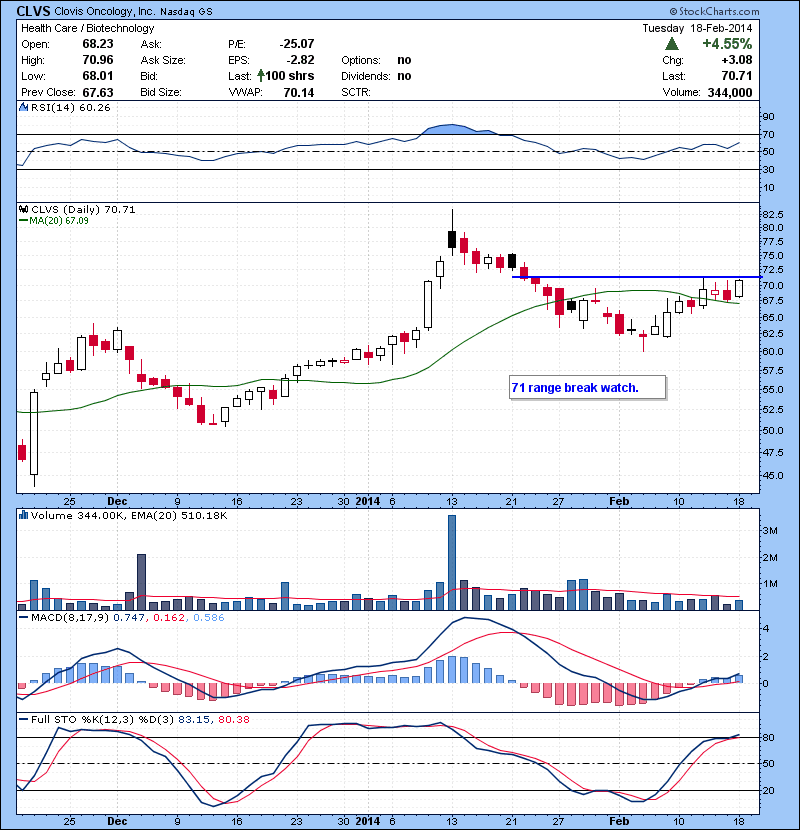Click the Volume value 344,000
Viewport: 800px width, 830px height.
[730, 93]
